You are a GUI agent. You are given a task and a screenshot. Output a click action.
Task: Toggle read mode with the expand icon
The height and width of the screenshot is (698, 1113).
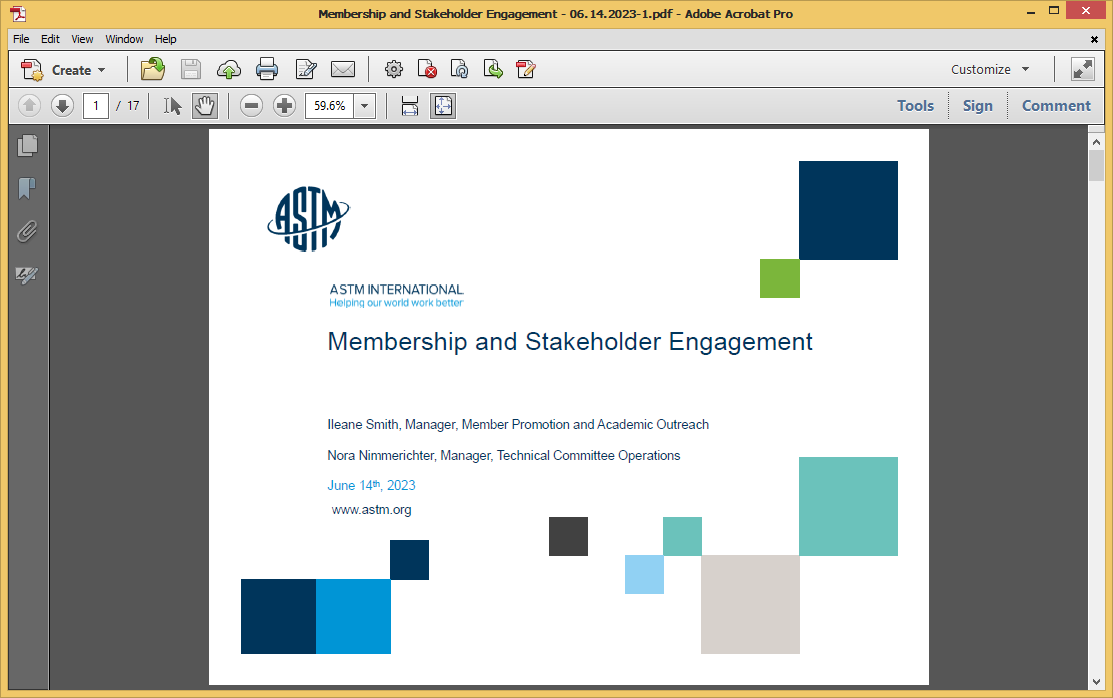pos(1082,70)
